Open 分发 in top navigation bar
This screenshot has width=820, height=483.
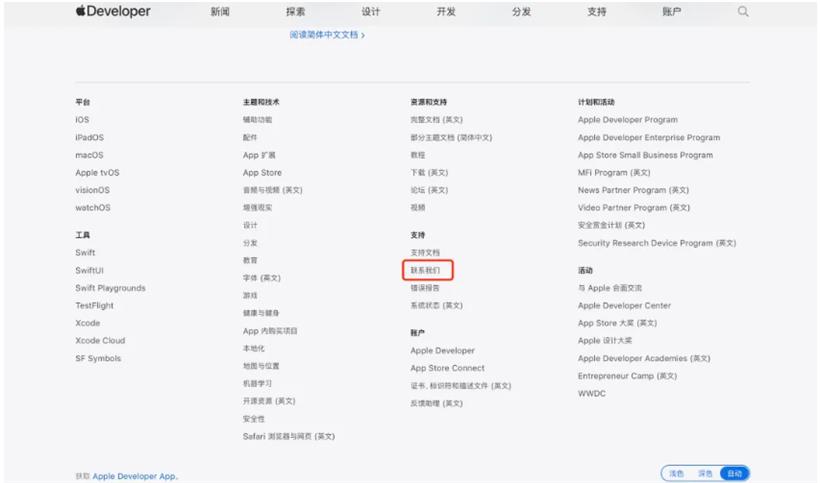(x=521, y=12)
